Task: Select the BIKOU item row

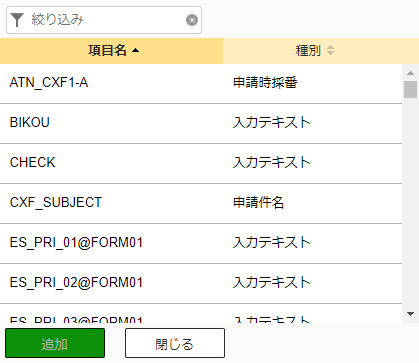Action: [201, 123]
